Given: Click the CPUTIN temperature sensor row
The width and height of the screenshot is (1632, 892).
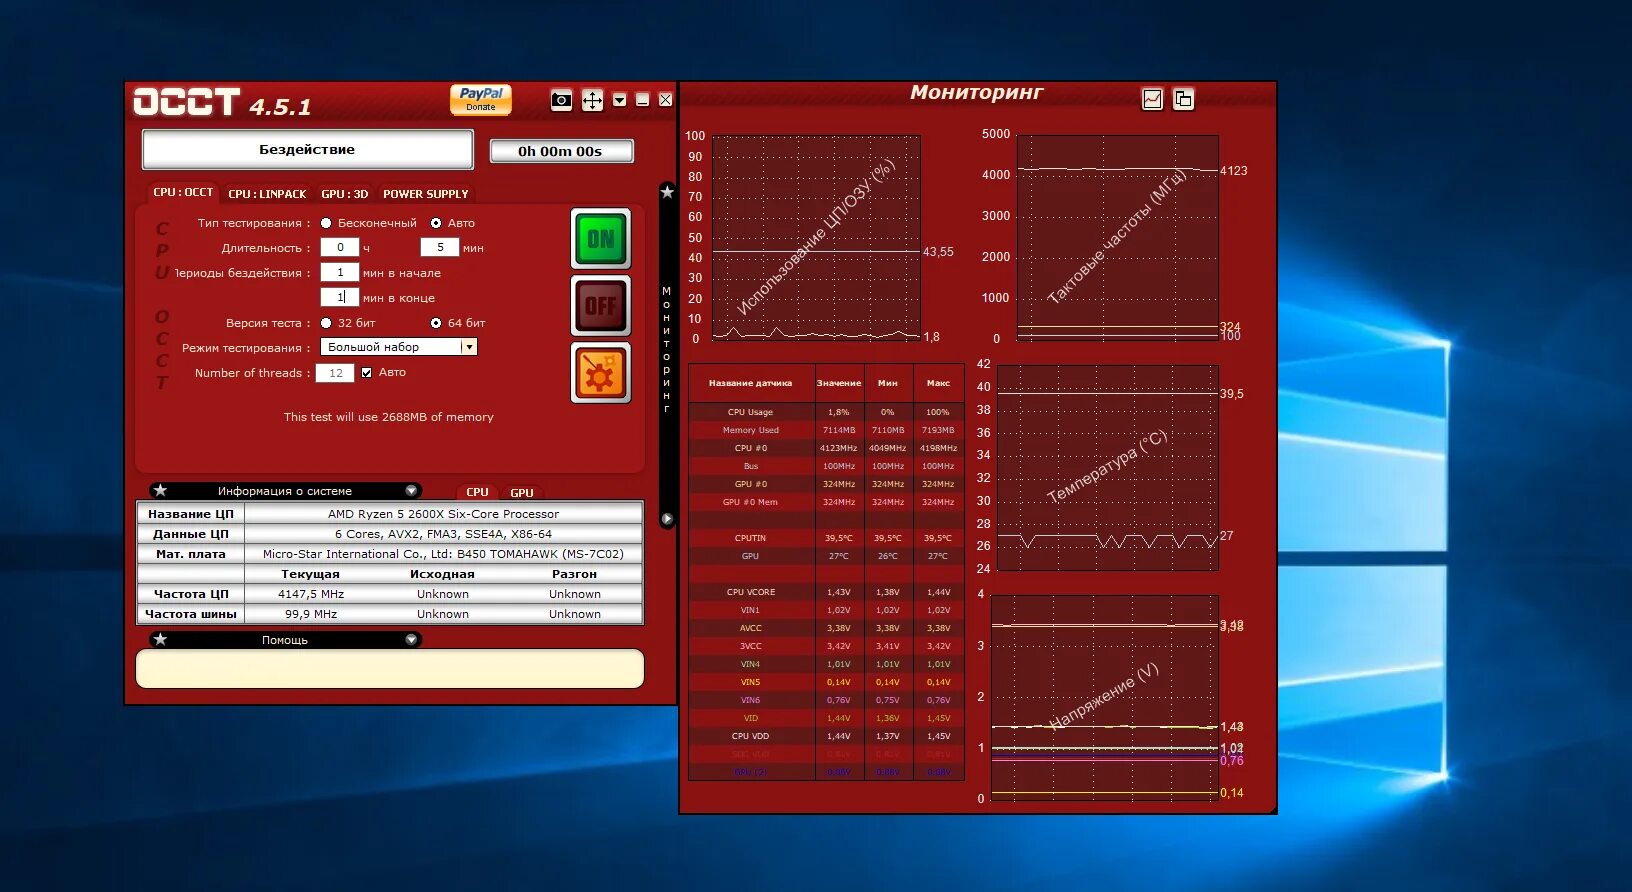Looking at the screenshot, I should (x=826, y=538).
